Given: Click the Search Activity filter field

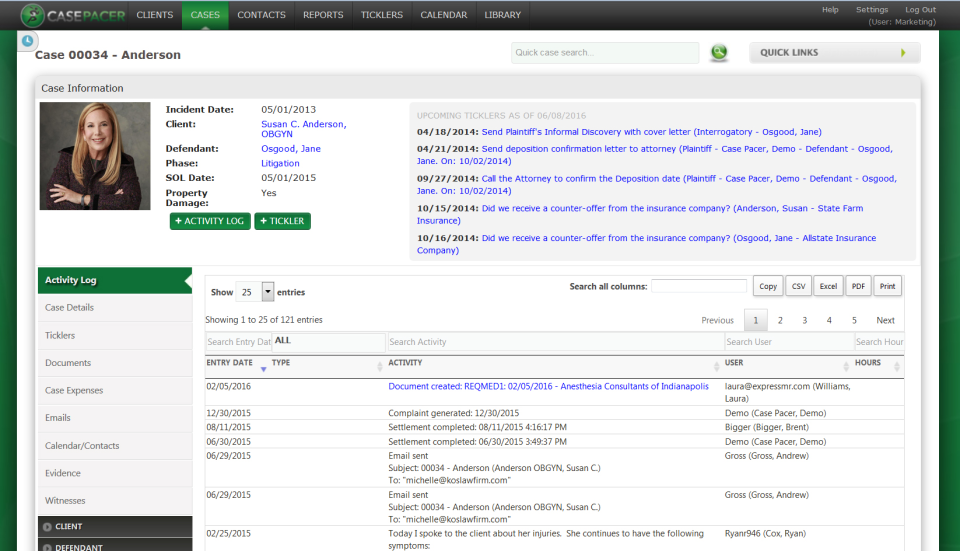Looking at the screenshot, I should (x=555, y=342).
